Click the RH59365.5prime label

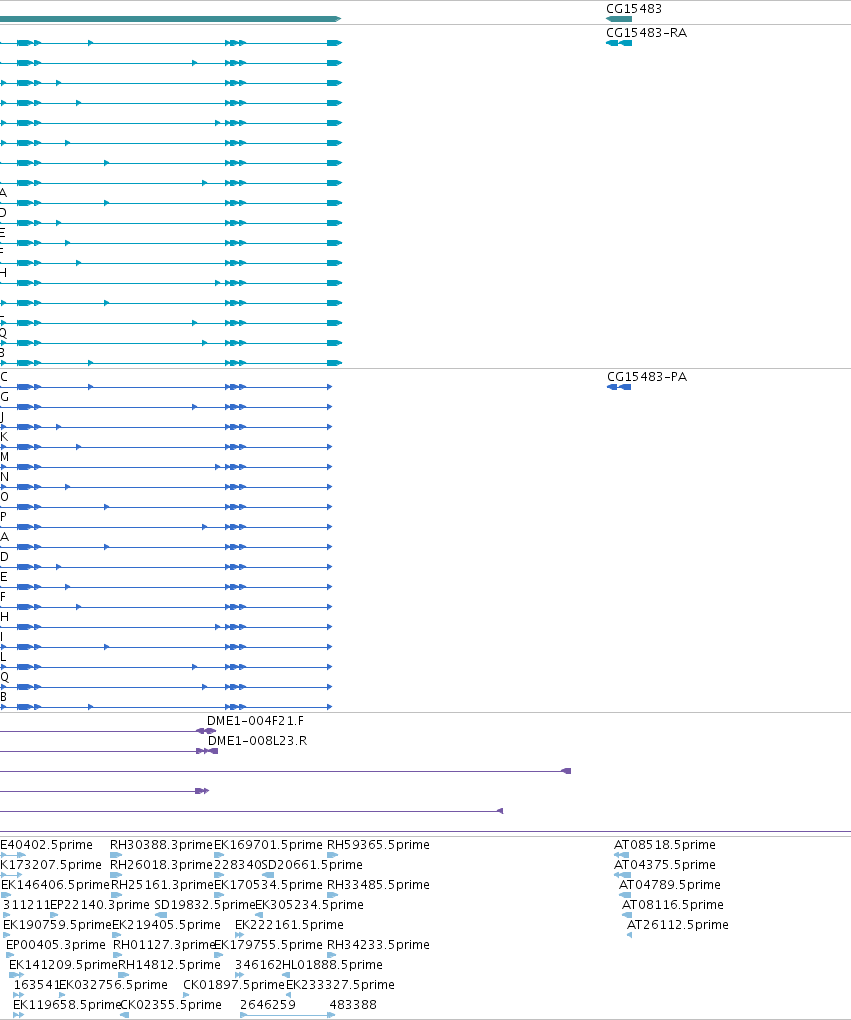tap(378, 844)
